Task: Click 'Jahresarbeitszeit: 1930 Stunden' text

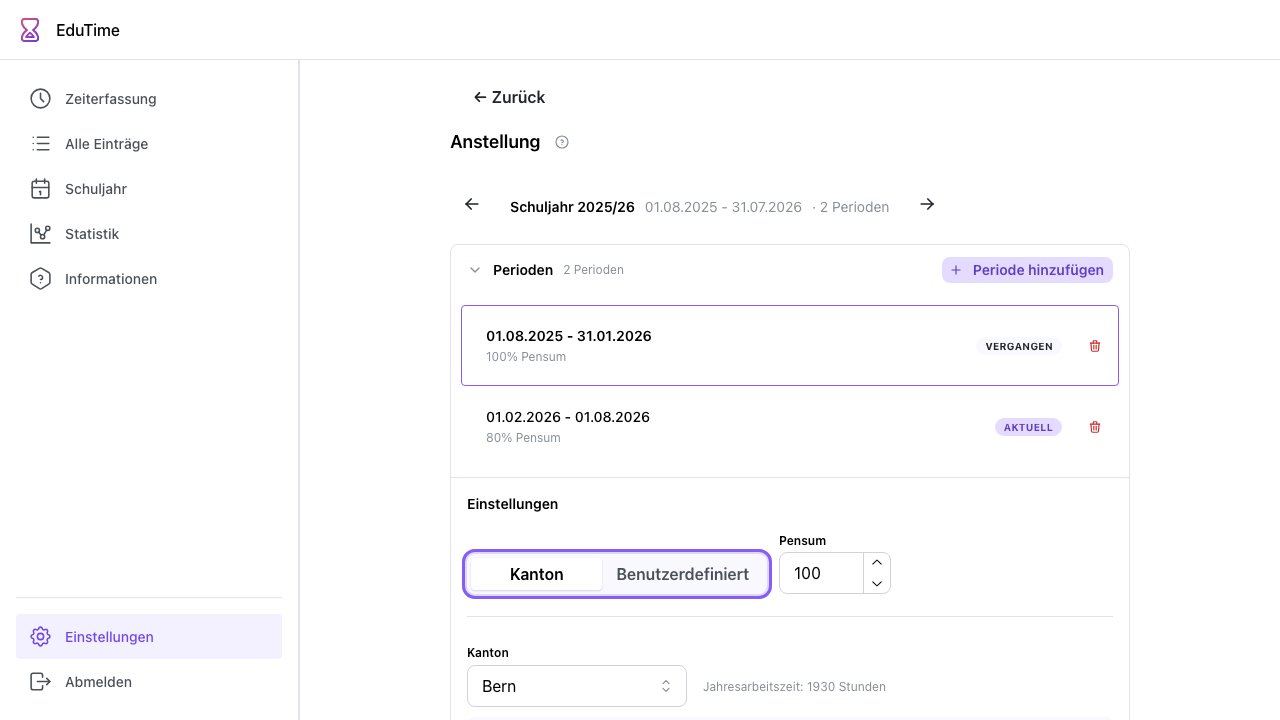Action: point(794,687)
